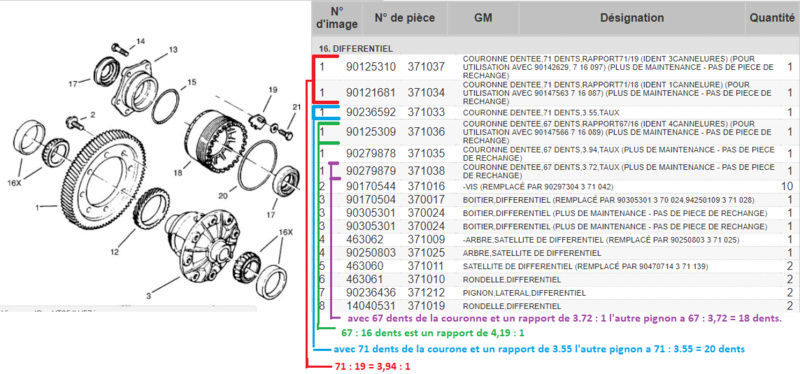Select the bolt labeled 14 in drawing

point(118,48)
